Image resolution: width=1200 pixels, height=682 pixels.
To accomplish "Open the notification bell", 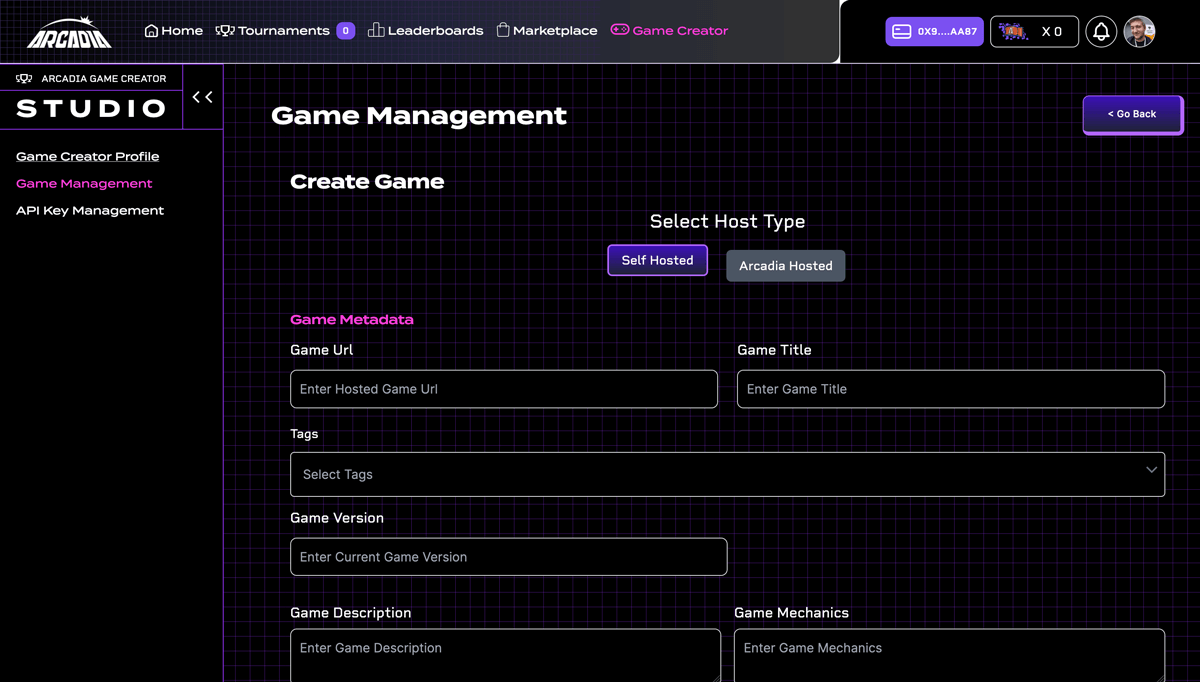I will [1101, 31].
